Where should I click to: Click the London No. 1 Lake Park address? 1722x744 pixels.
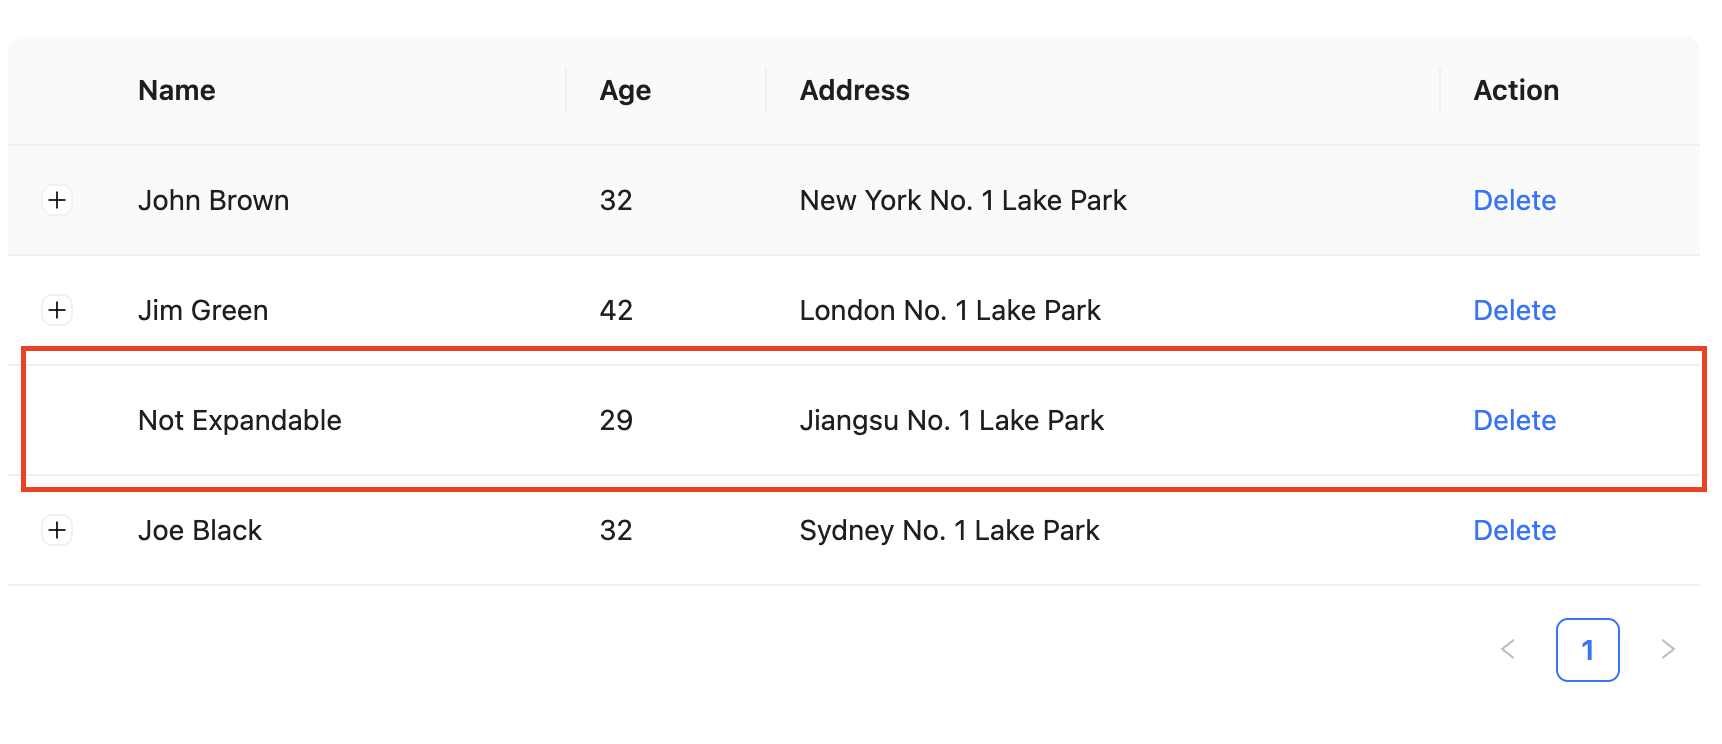click(950, 310)
